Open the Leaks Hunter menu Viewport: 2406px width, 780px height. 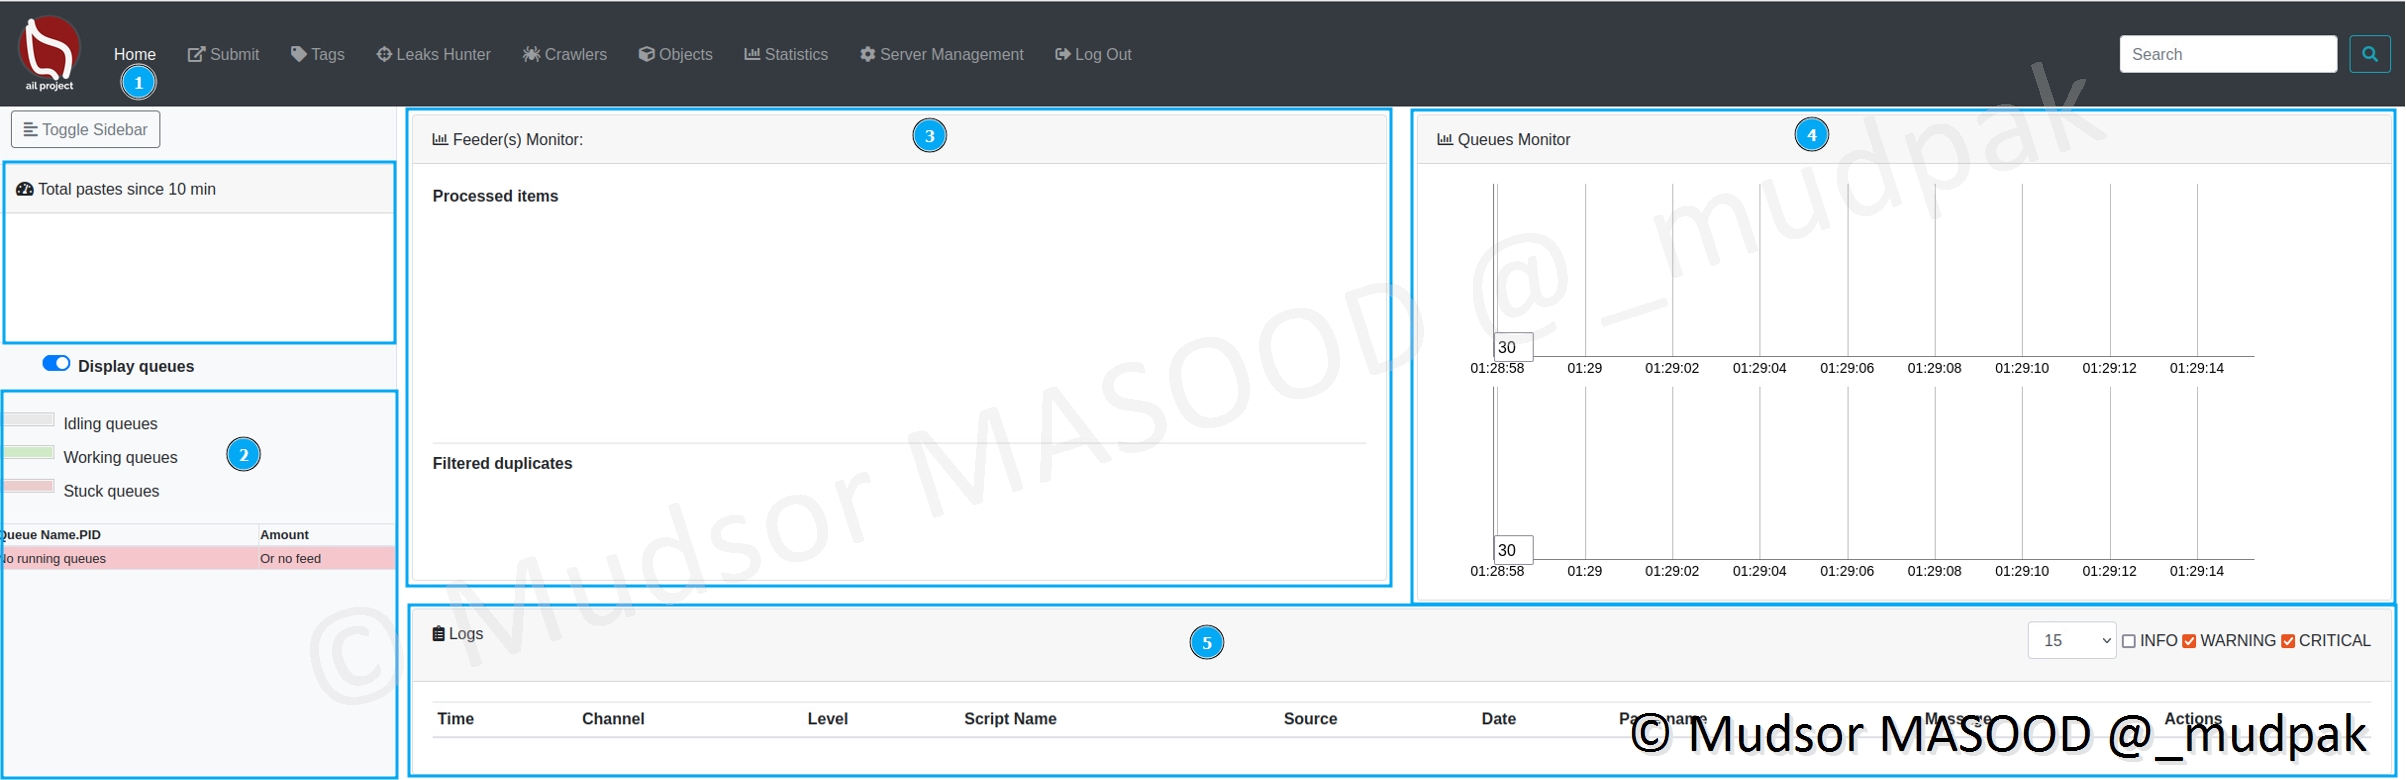(x=433, y=54)
